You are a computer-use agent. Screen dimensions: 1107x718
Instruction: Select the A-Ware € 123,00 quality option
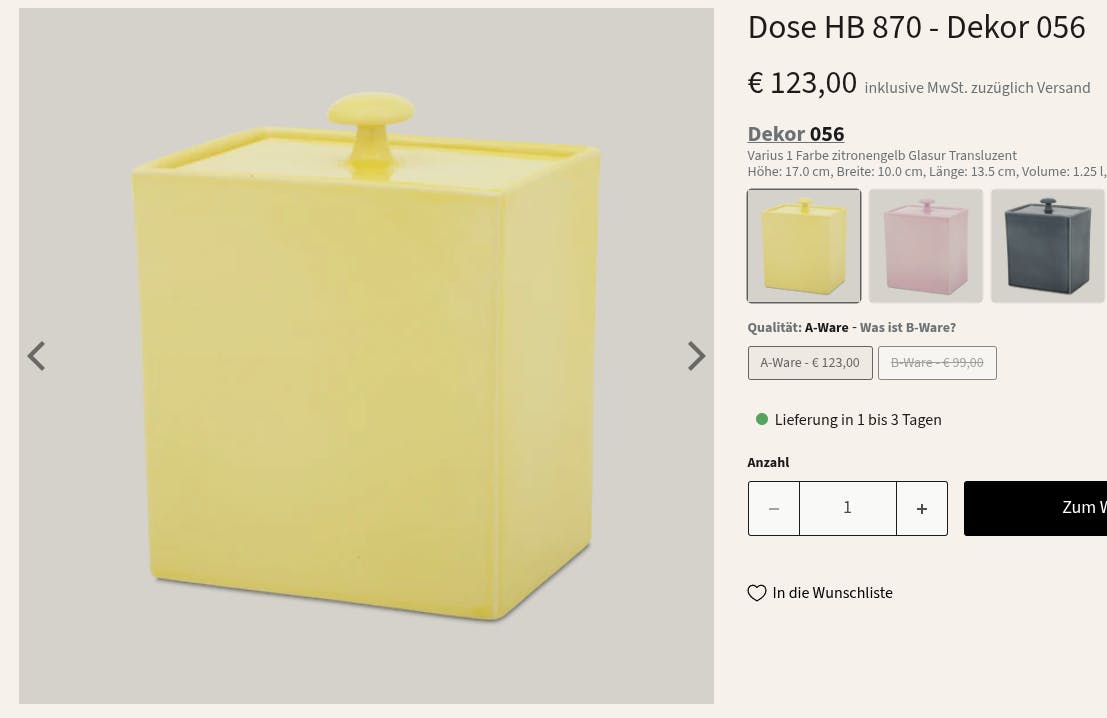click(x=810, y=363)
